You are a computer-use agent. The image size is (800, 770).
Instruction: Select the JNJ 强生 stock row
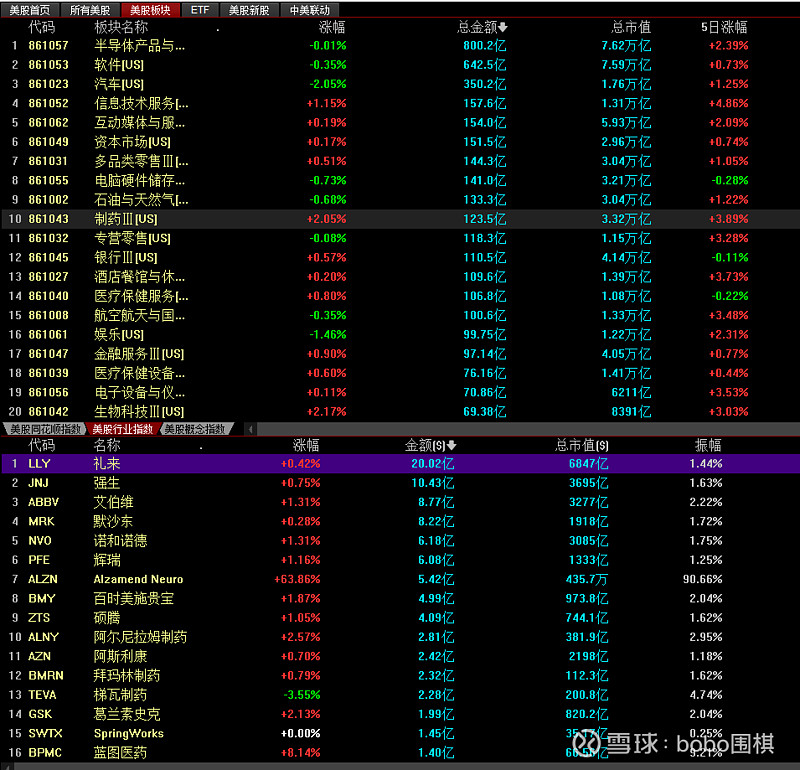tap(400, 483)
